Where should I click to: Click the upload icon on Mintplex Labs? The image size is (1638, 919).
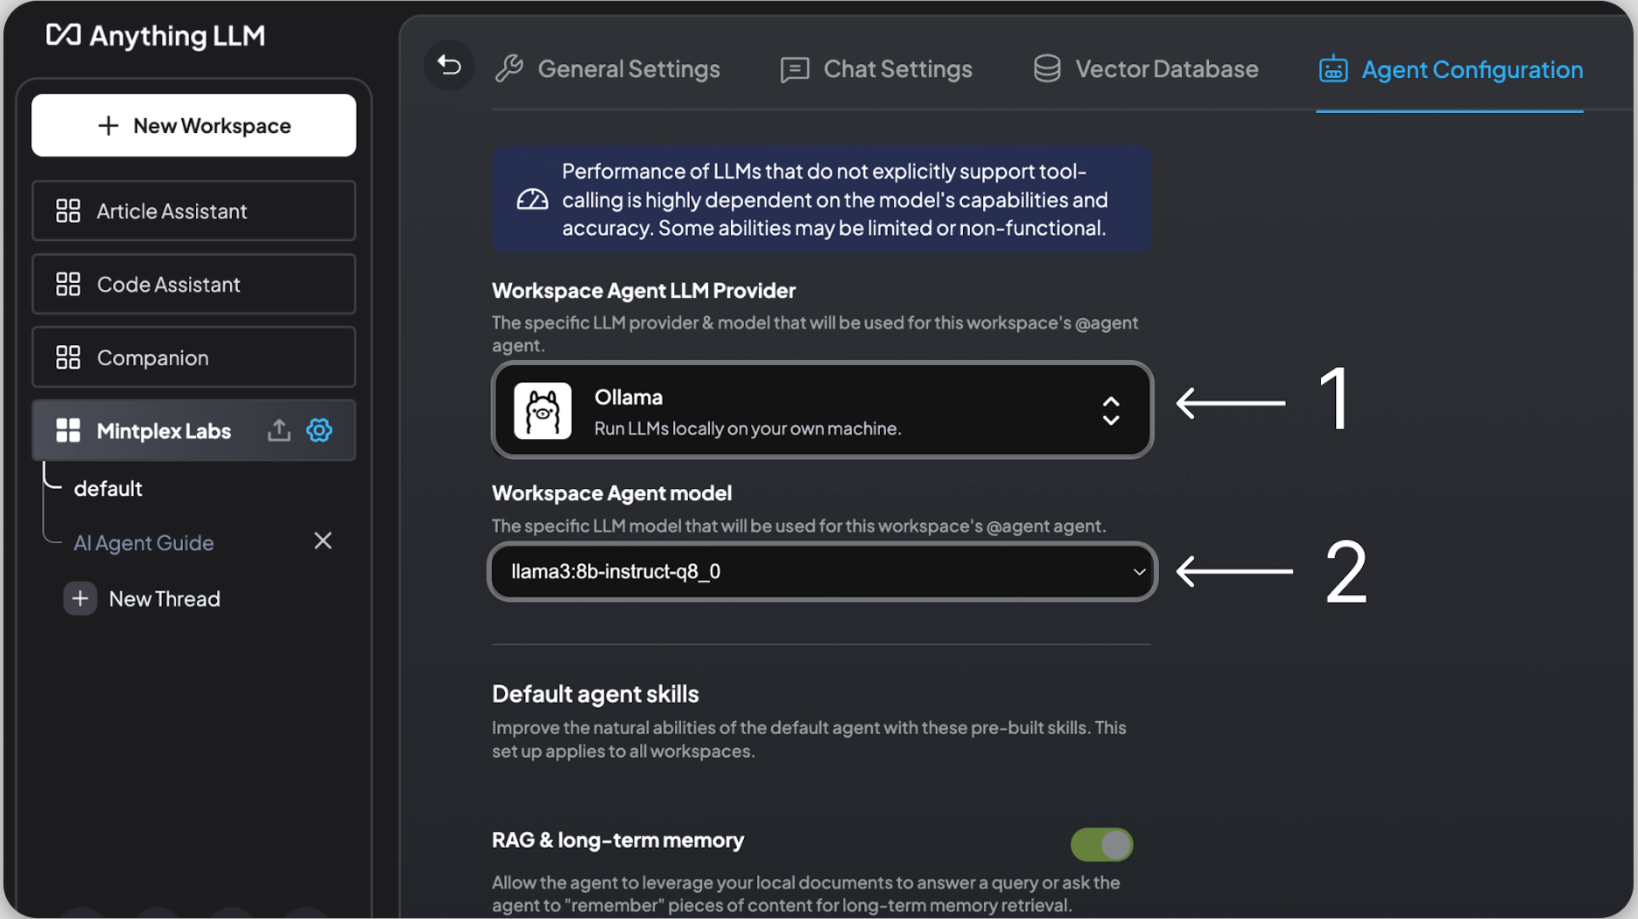coord(279,430)
